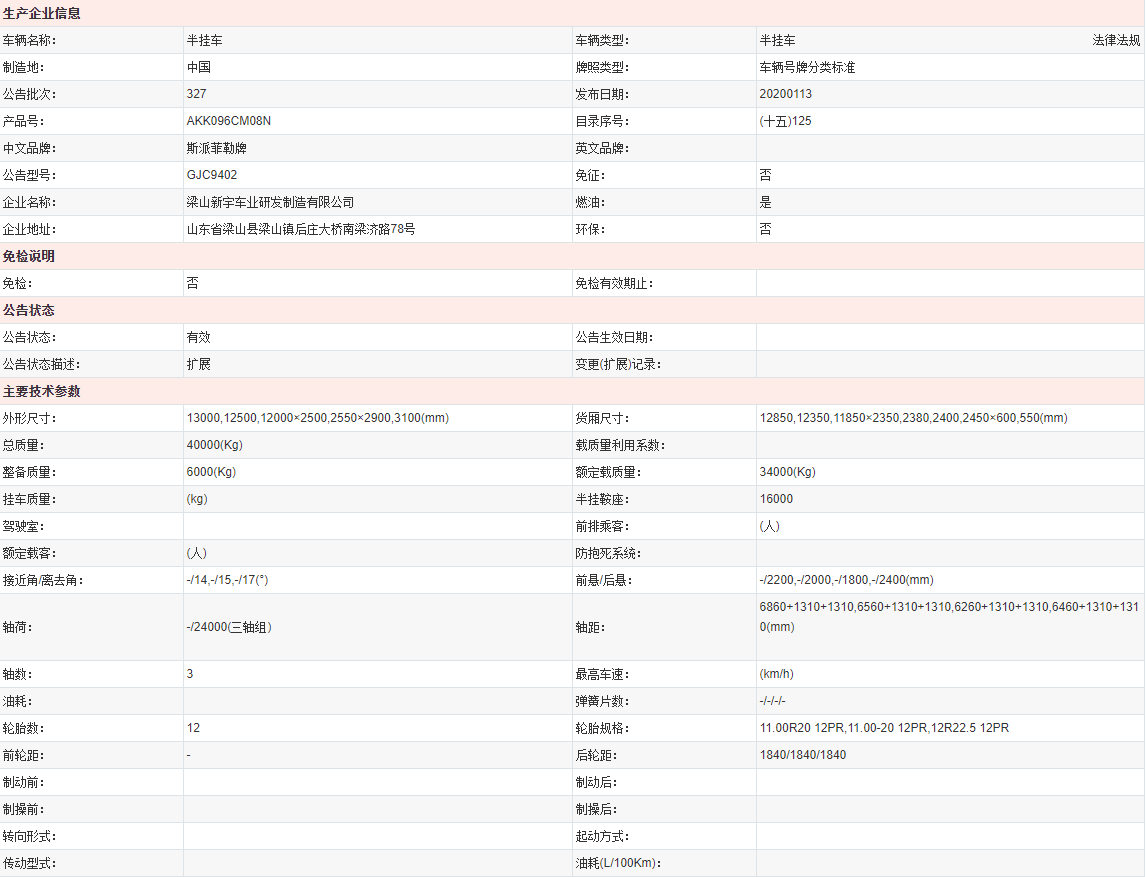Click the company address in 山东省梁山县
Image resolution: width=1146 pixels, height=877 pixels.
pos(300,229)
